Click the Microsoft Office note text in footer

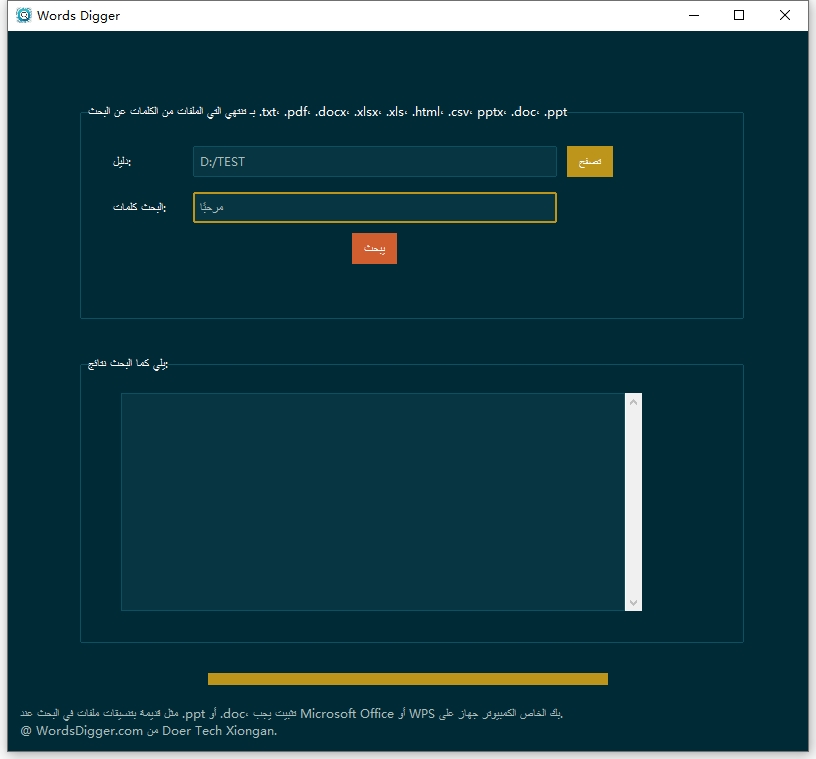[291, 713]
